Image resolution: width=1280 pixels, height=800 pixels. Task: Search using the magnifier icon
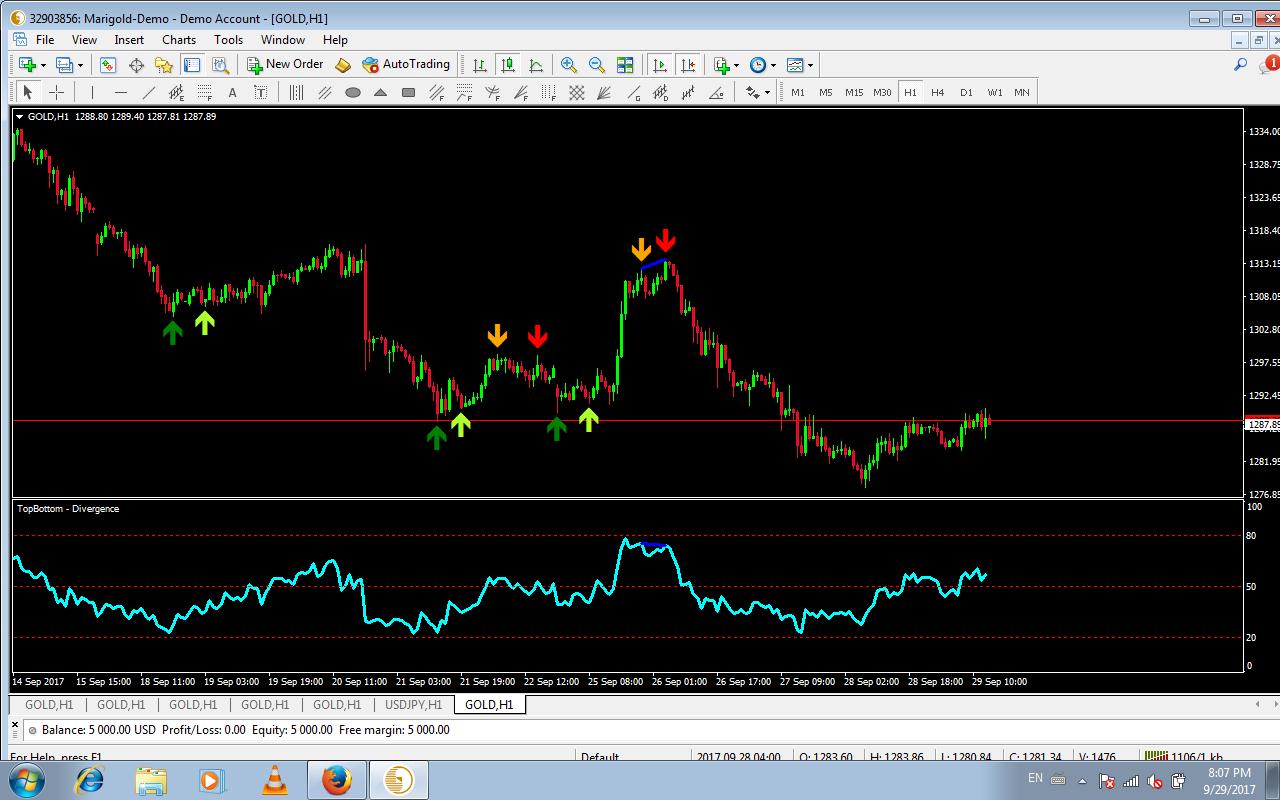tap(1240, 65)
